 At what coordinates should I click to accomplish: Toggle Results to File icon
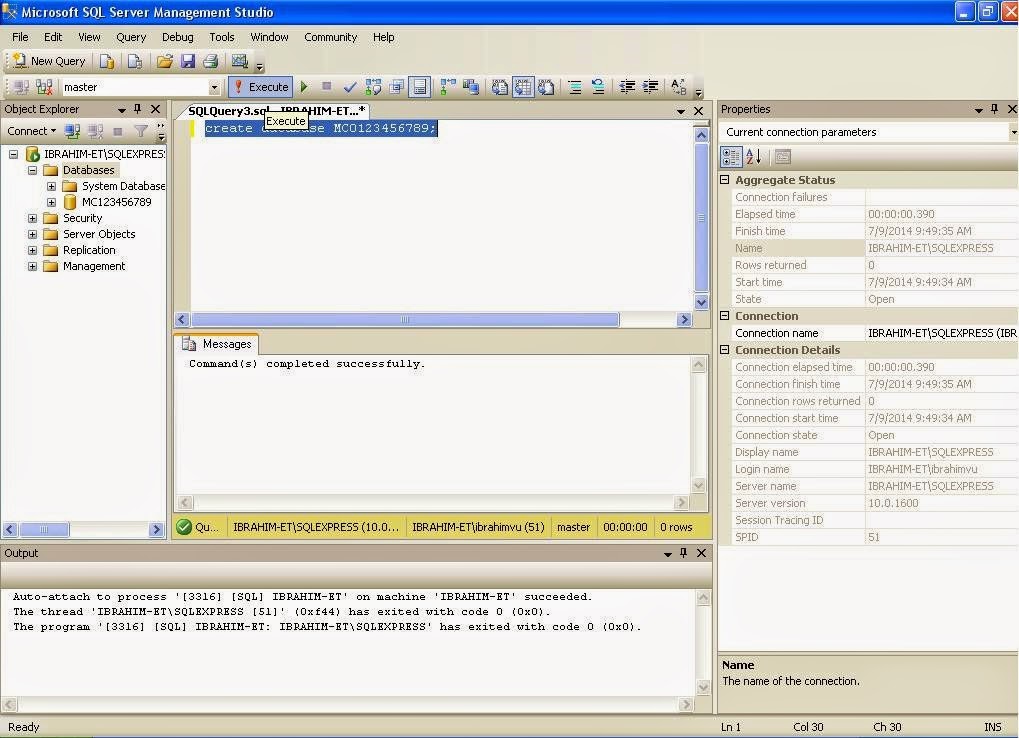coord(546,86)
